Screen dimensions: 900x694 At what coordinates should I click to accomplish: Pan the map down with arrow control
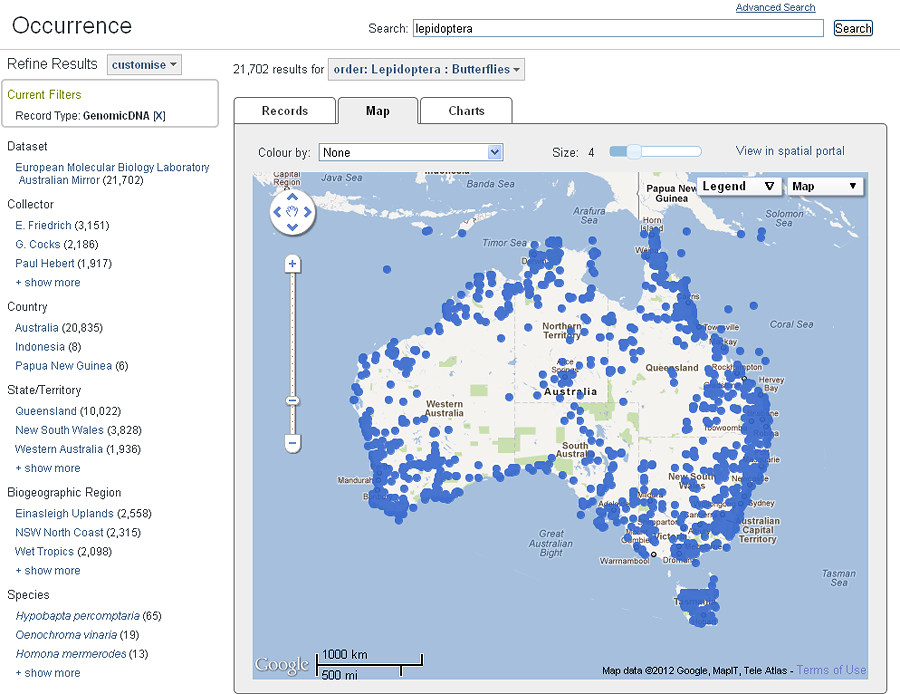(293, 227)
